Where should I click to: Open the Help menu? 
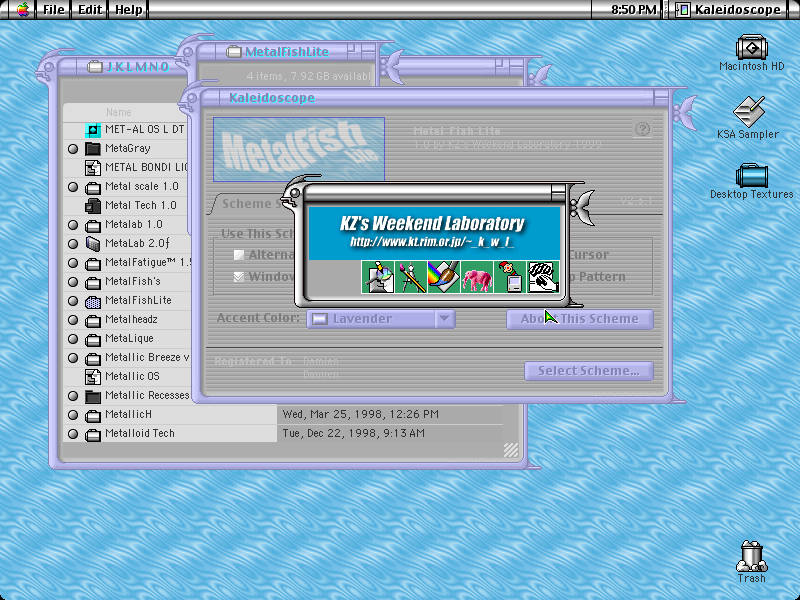click(129, 9)
